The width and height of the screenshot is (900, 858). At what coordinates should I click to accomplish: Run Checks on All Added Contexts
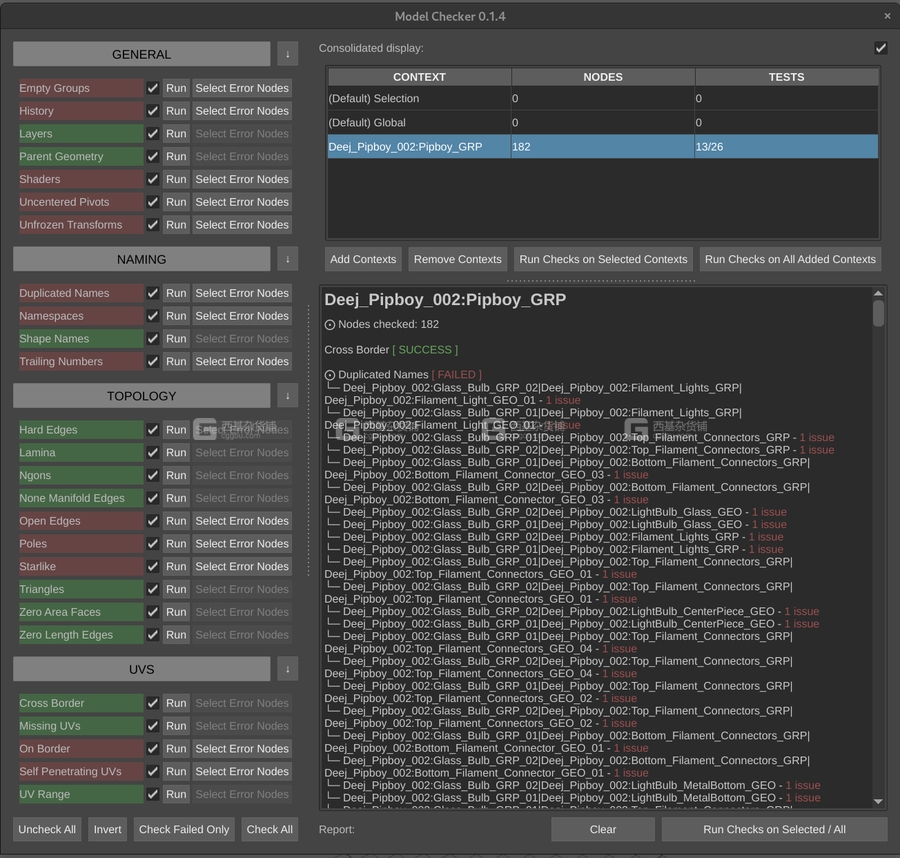click(x=790, y=259)
